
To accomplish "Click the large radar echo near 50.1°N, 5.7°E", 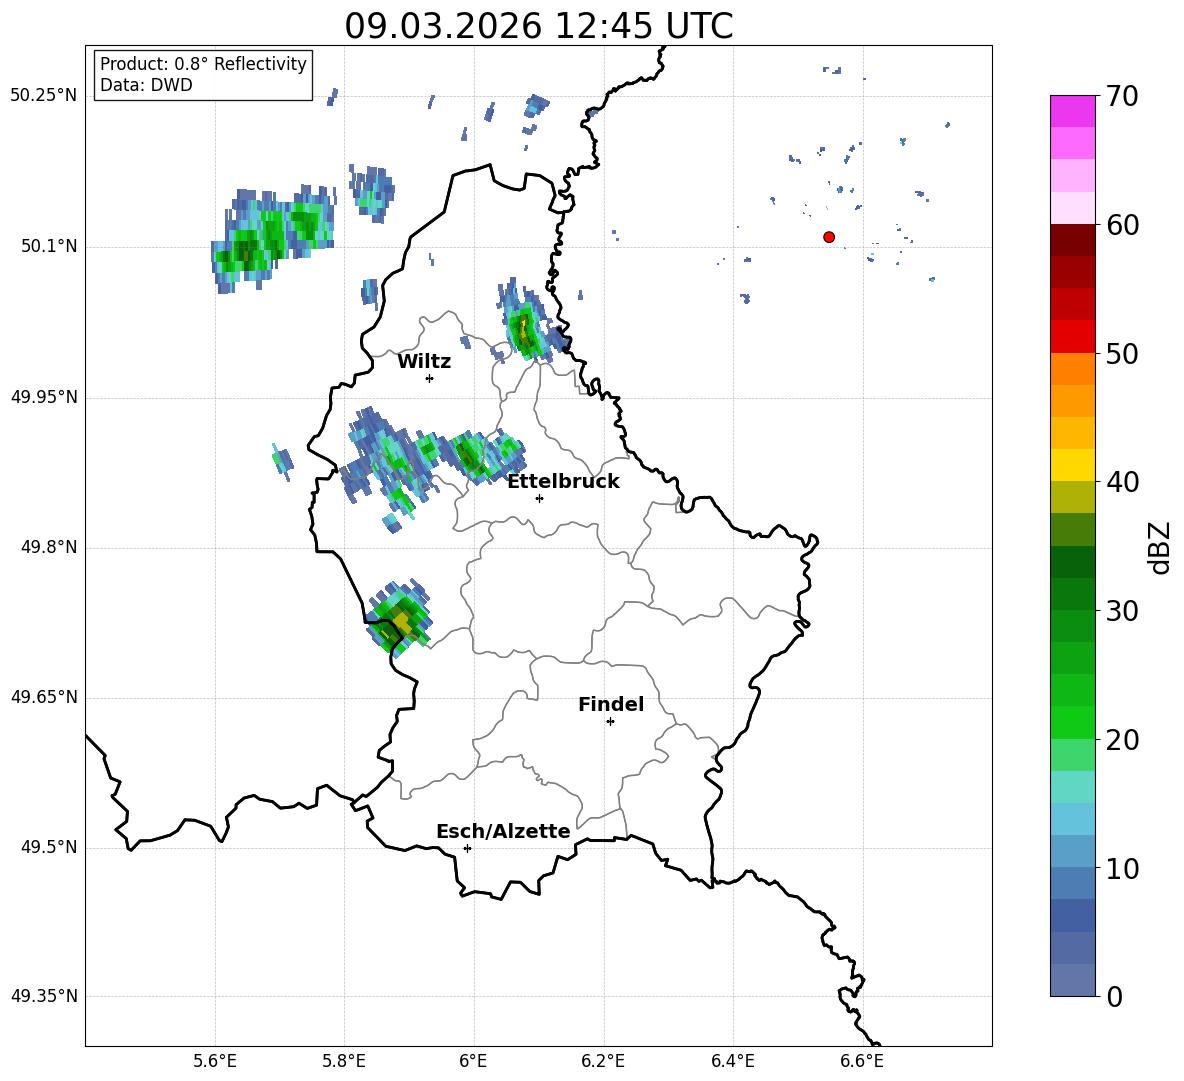I will pos(273,239).
